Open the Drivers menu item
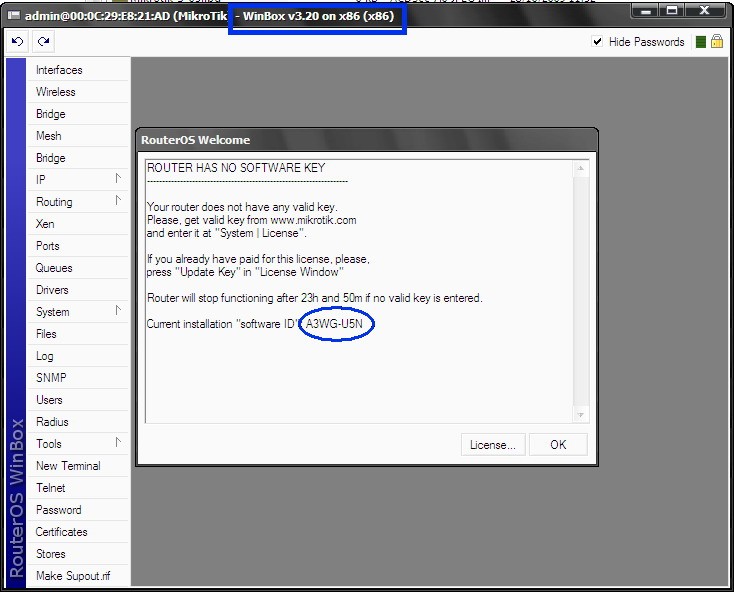Screen dimensions: 734x592 coord(78,290)
